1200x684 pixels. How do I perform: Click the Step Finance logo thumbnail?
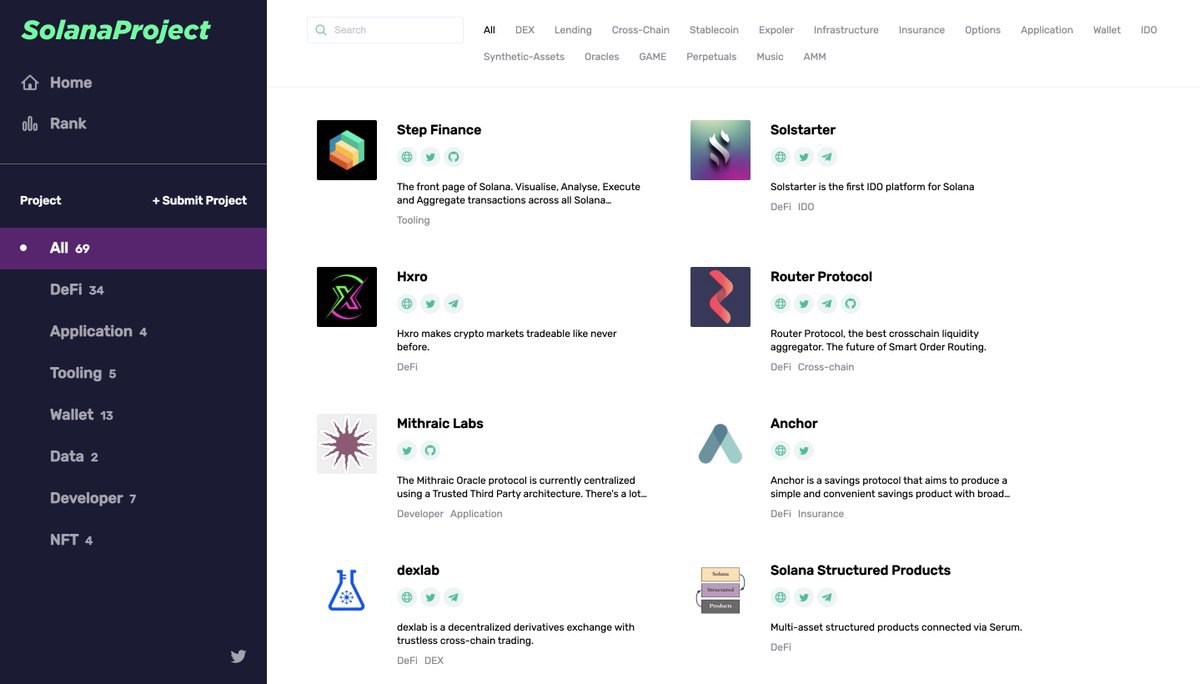pos(347,150)
